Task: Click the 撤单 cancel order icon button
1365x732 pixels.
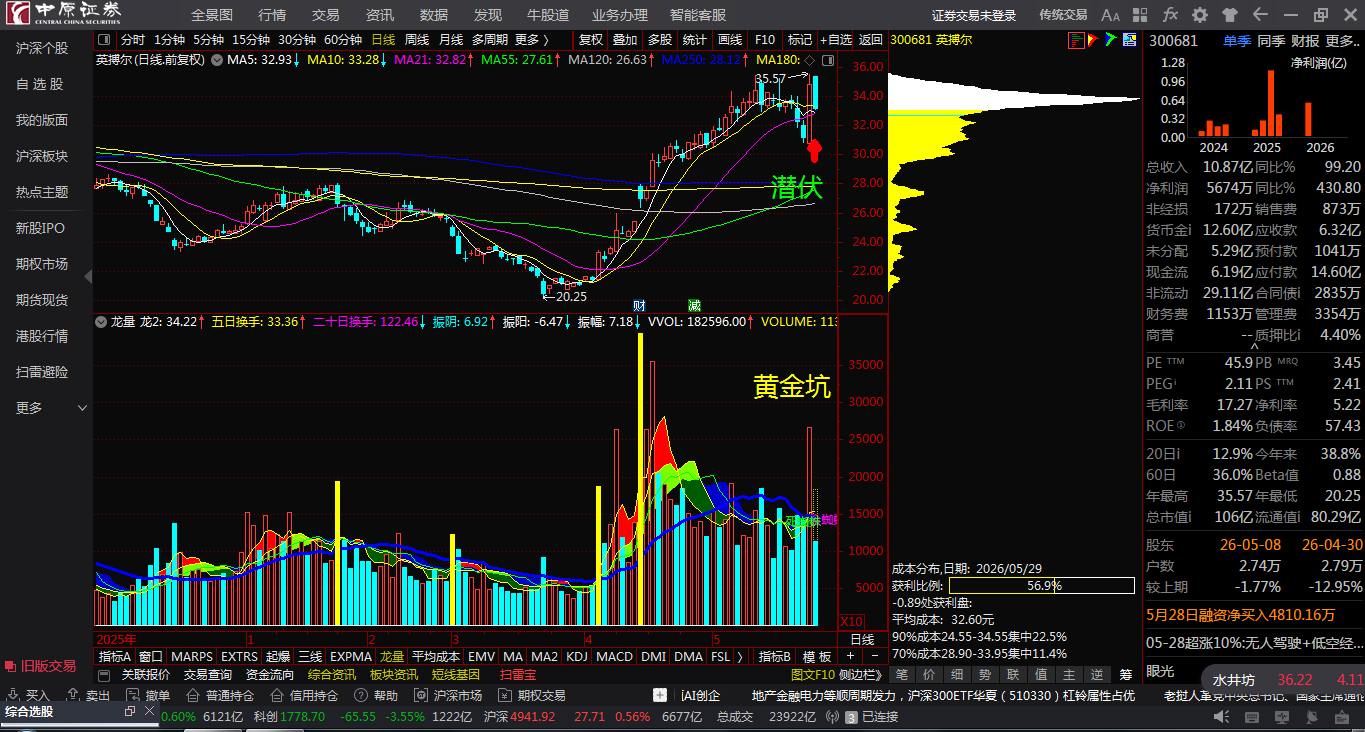Action: [148, 695]
